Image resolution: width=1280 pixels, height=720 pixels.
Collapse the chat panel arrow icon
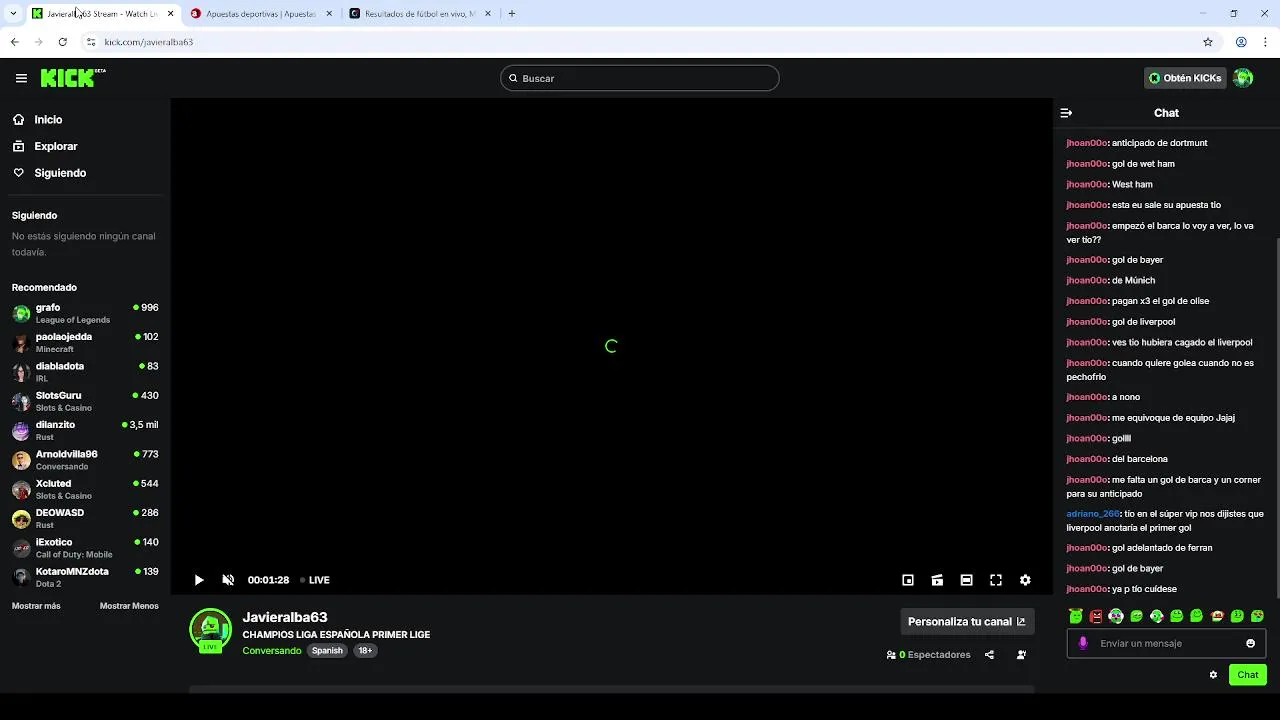click(1066, 113)
